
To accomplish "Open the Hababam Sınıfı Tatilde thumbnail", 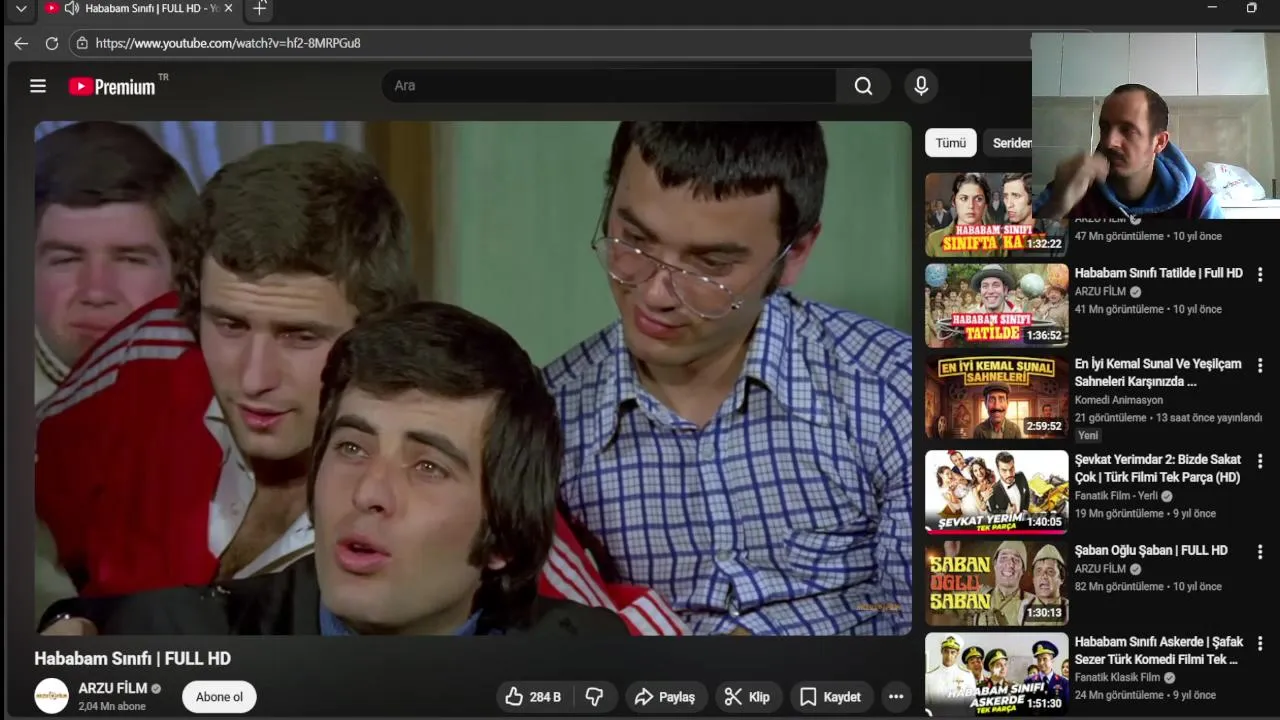I will coord(996,305).
